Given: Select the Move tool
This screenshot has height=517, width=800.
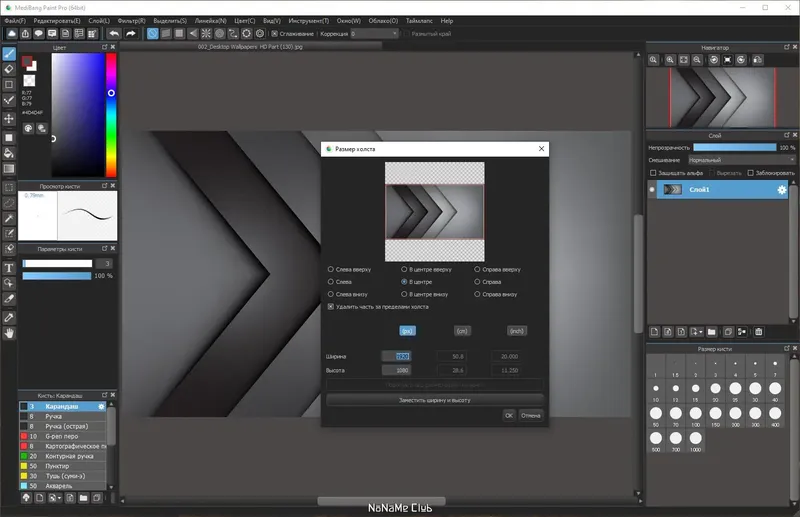Looking at the screenshot, I should (x=9, y=118).
